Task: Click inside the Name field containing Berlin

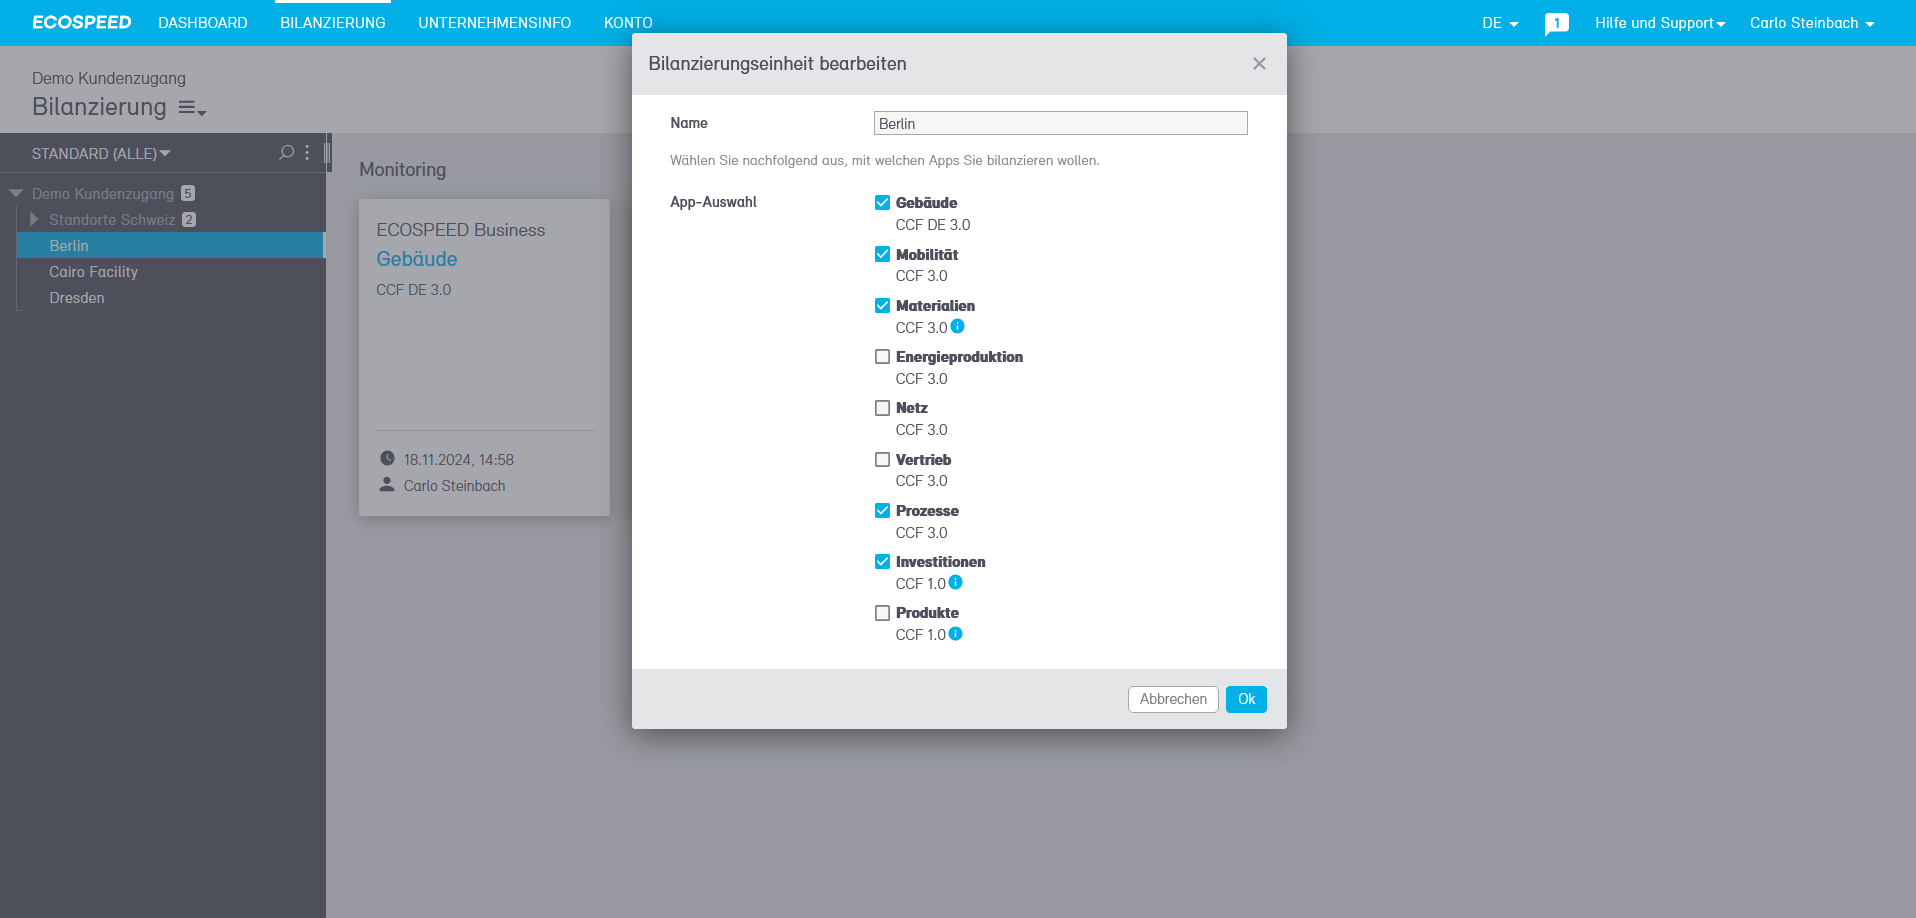Action: 1060,123
